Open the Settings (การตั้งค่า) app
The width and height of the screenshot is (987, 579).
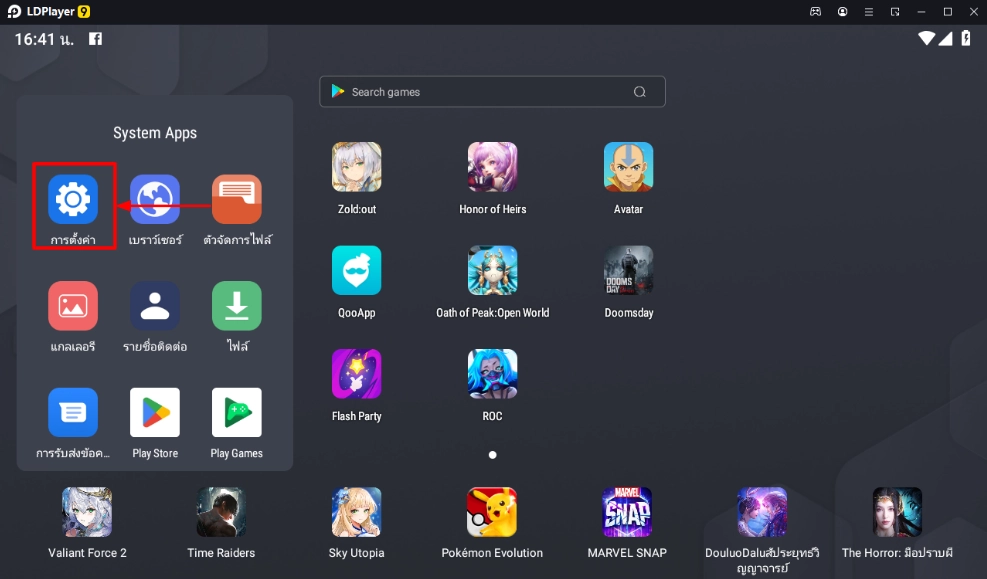click(73, 200)
